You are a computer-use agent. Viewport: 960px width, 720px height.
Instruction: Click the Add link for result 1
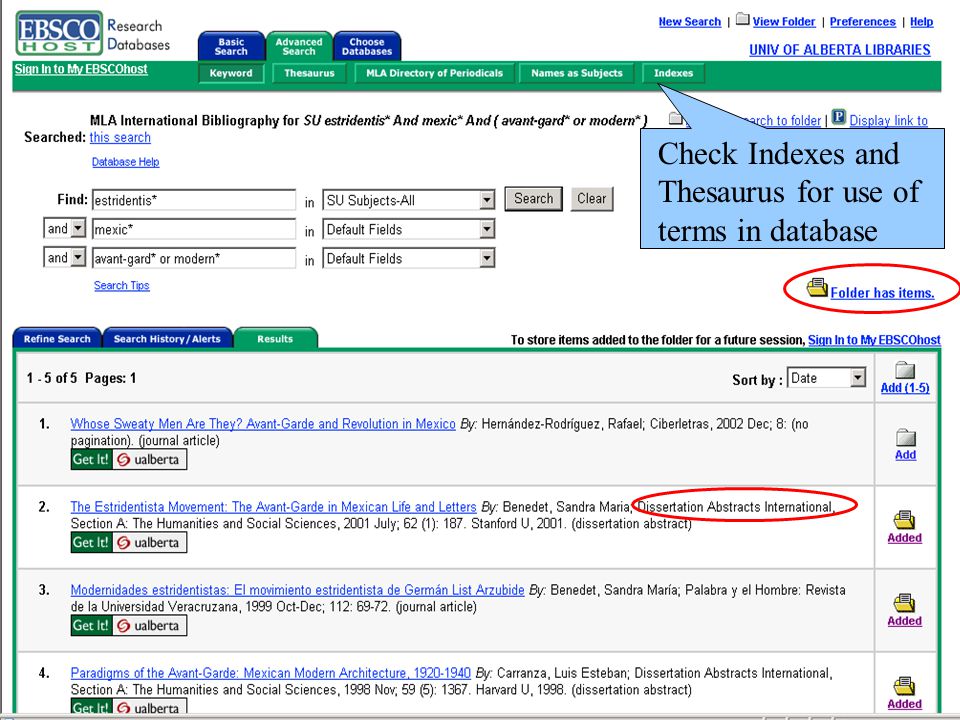(x=906, y=454)
